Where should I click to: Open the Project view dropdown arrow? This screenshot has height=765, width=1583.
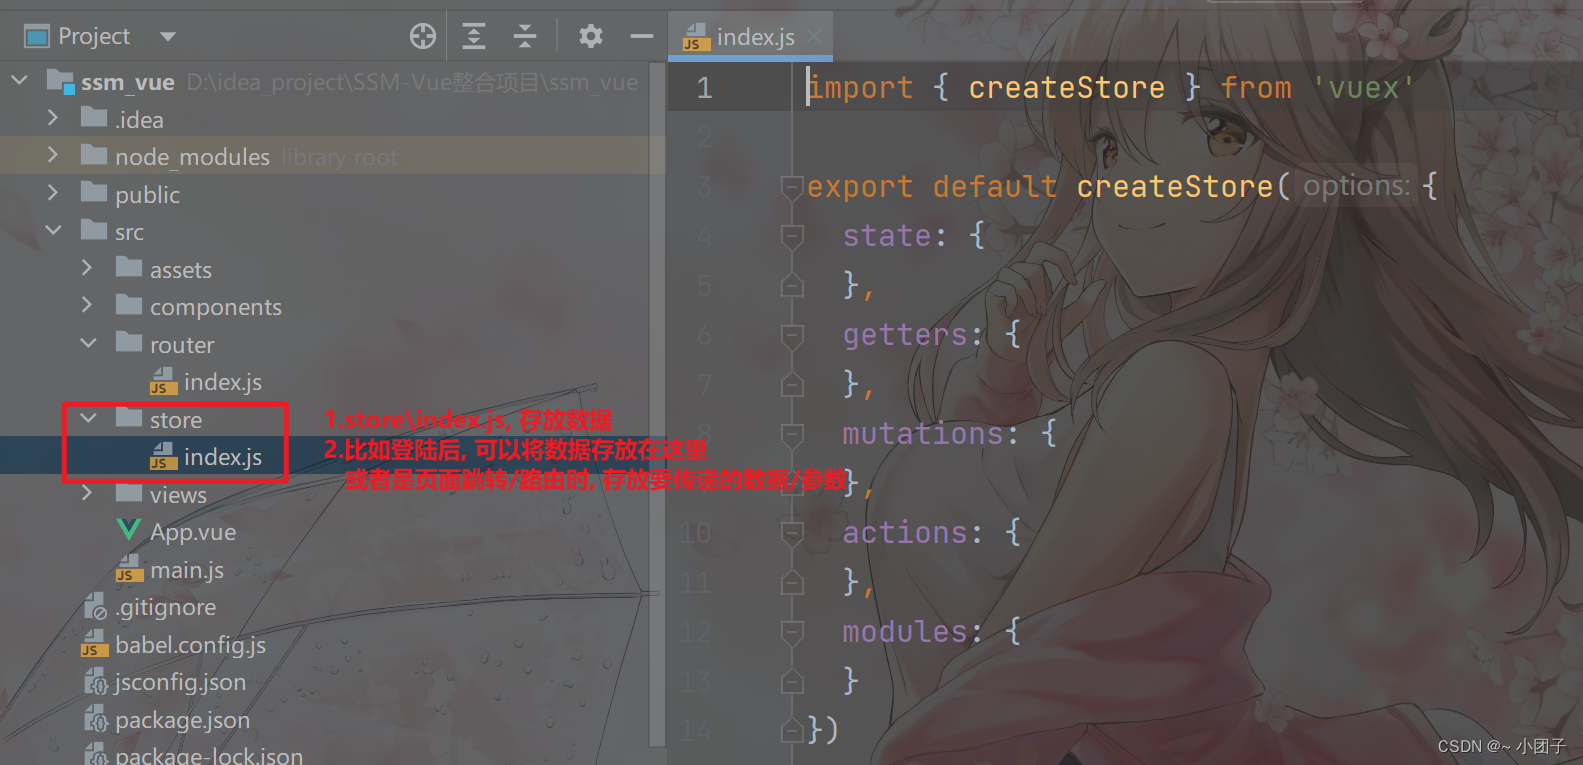pyautogui.click(x=168, y=37)
